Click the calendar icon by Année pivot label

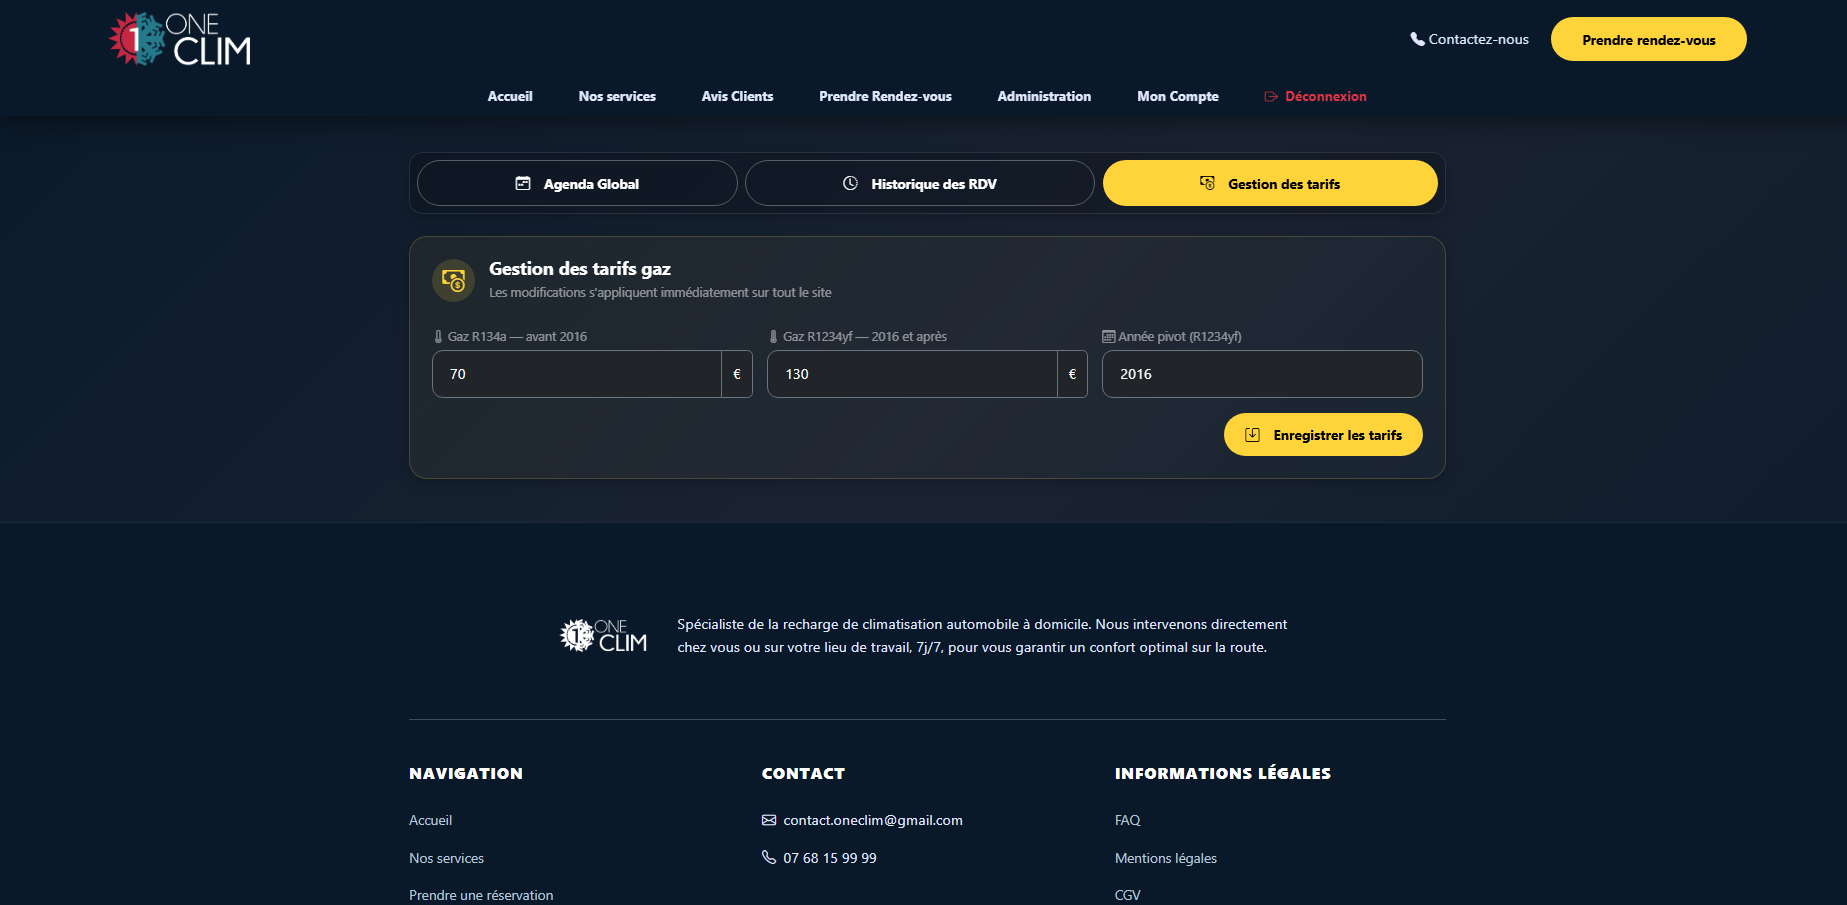(1108, 337)
